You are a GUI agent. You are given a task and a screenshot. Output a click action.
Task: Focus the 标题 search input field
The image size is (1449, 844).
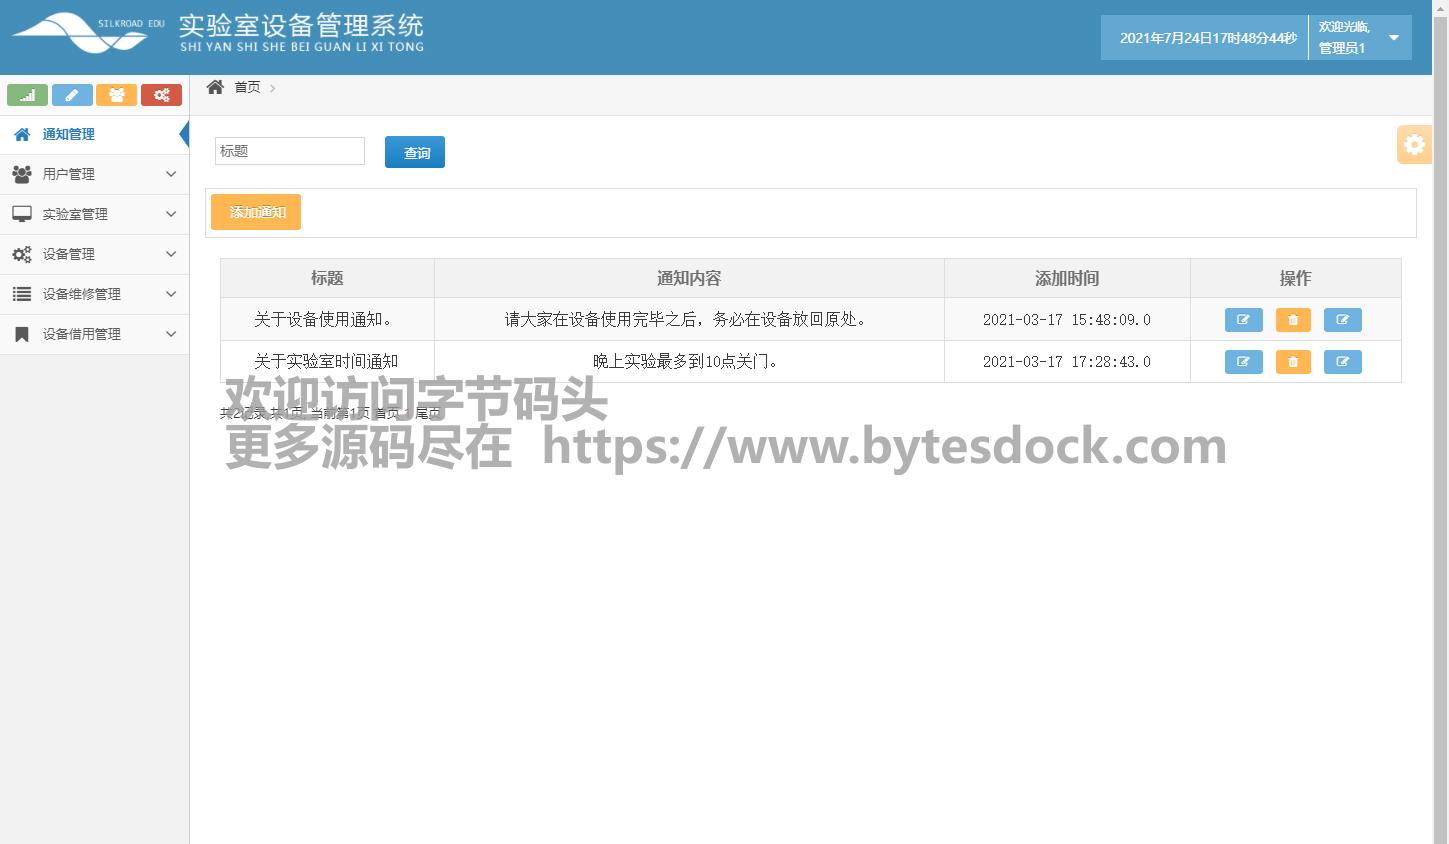(290, 151)
